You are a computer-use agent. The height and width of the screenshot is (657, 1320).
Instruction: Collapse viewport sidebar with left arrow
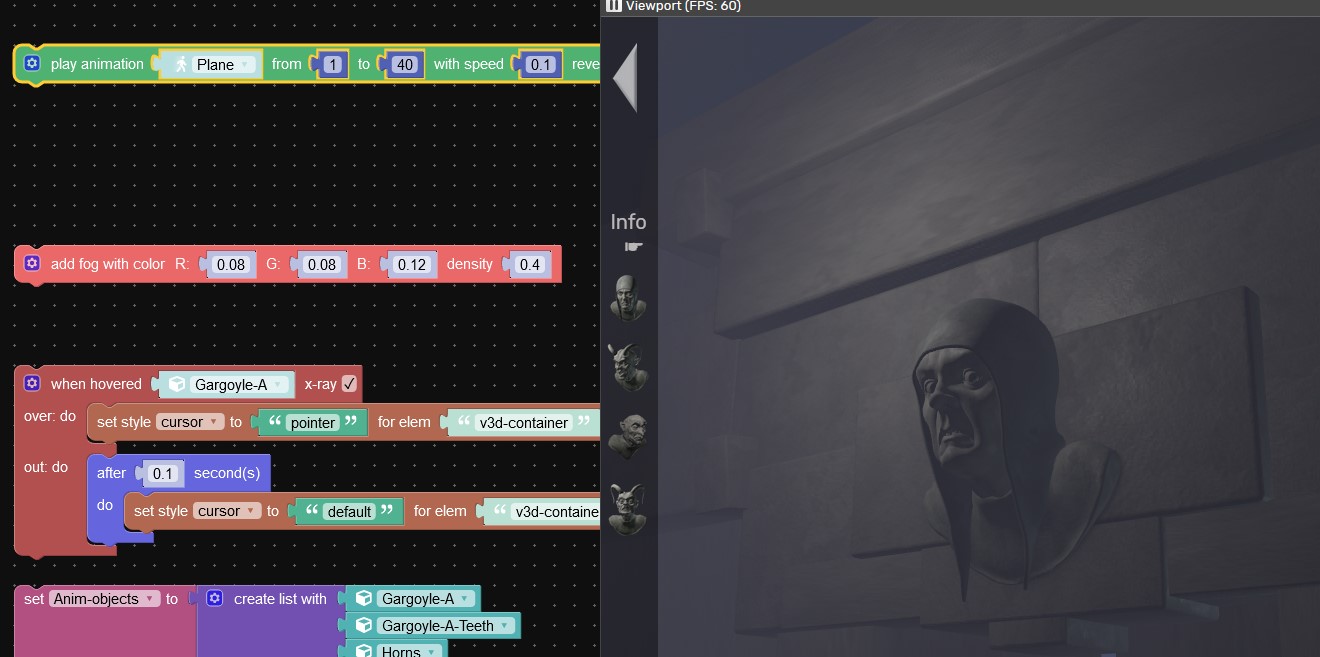pyautogui.click(x=625, y=76)
